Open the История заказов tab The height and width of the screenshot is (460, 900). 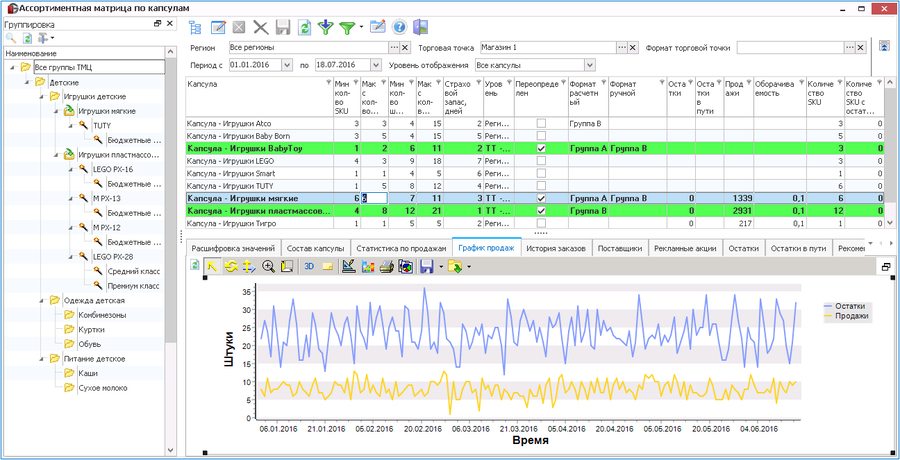pyautogui.click(x=556, y=249)
